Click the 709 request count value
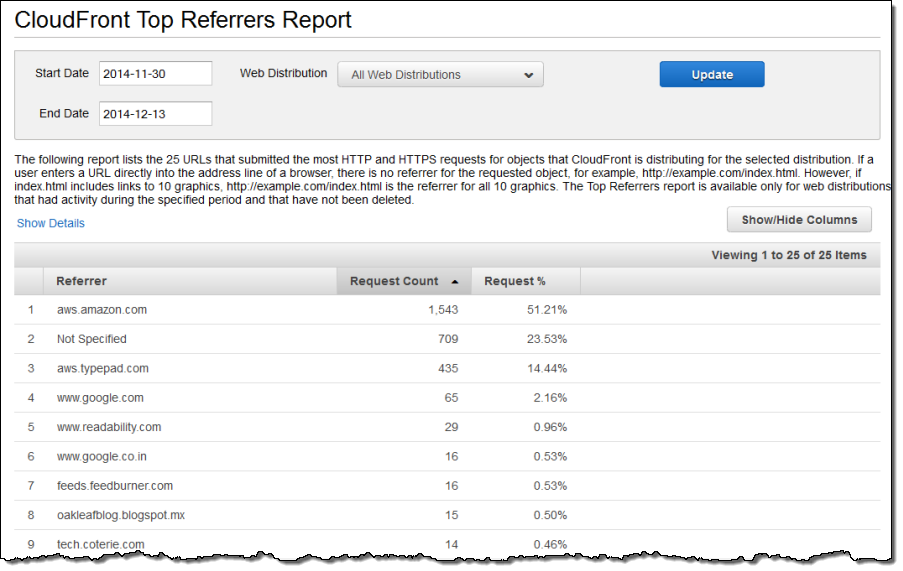Screen dimensions: 903x571 point(448,339)
